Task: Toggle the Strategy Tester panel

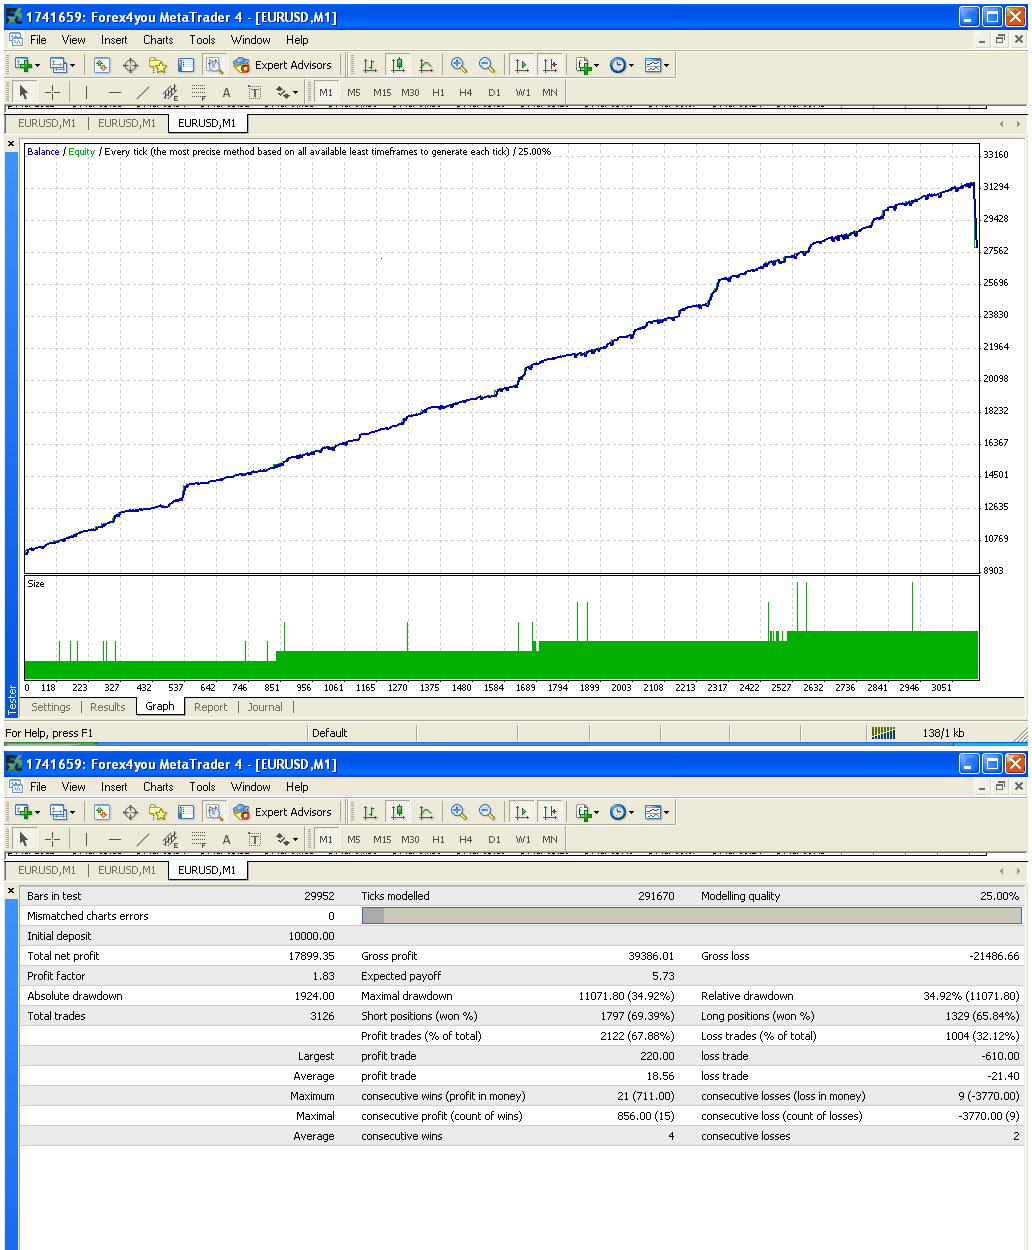Action: coord(214,64)
